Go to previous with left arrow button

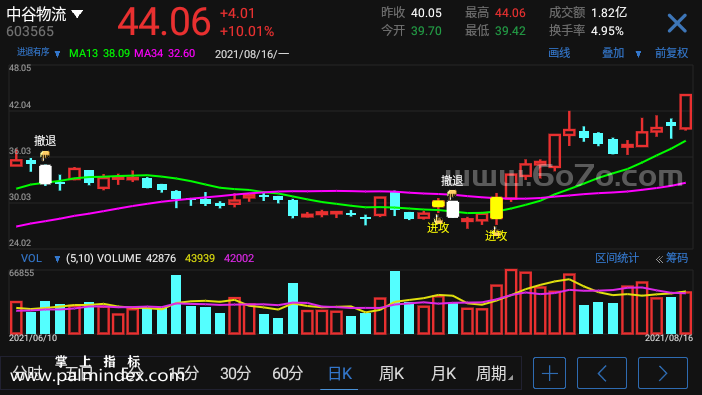[602, 373]
